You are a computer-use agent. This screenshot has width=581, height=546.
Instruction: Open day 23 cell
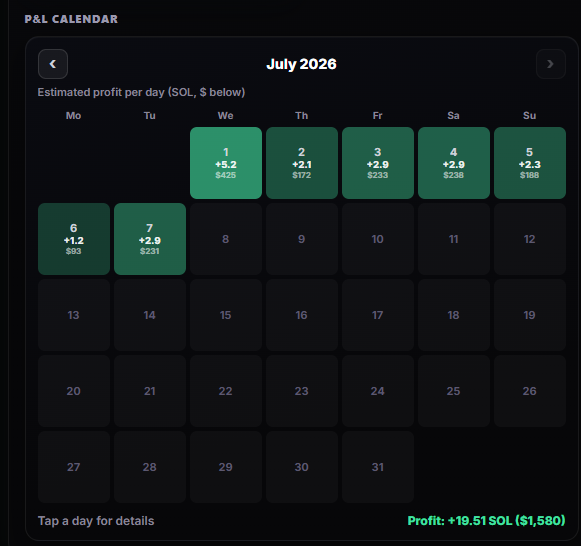pos(302,391)
